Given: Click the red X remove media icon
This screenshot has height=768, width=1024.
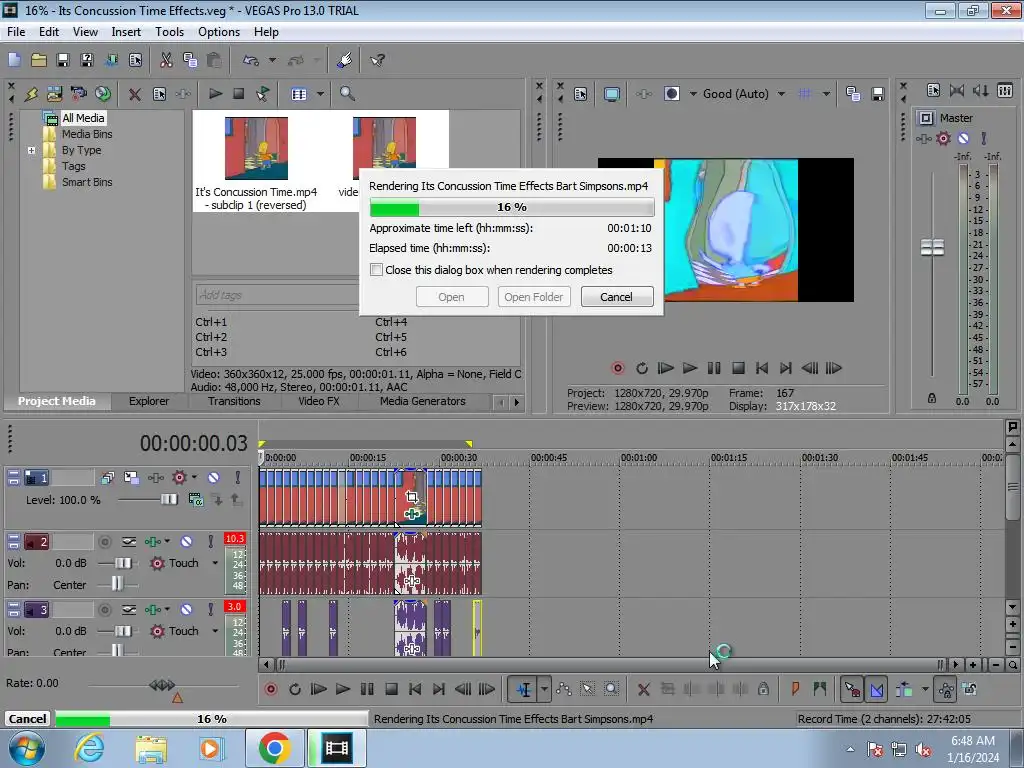Looking at the screenshot, I should 135,94.
